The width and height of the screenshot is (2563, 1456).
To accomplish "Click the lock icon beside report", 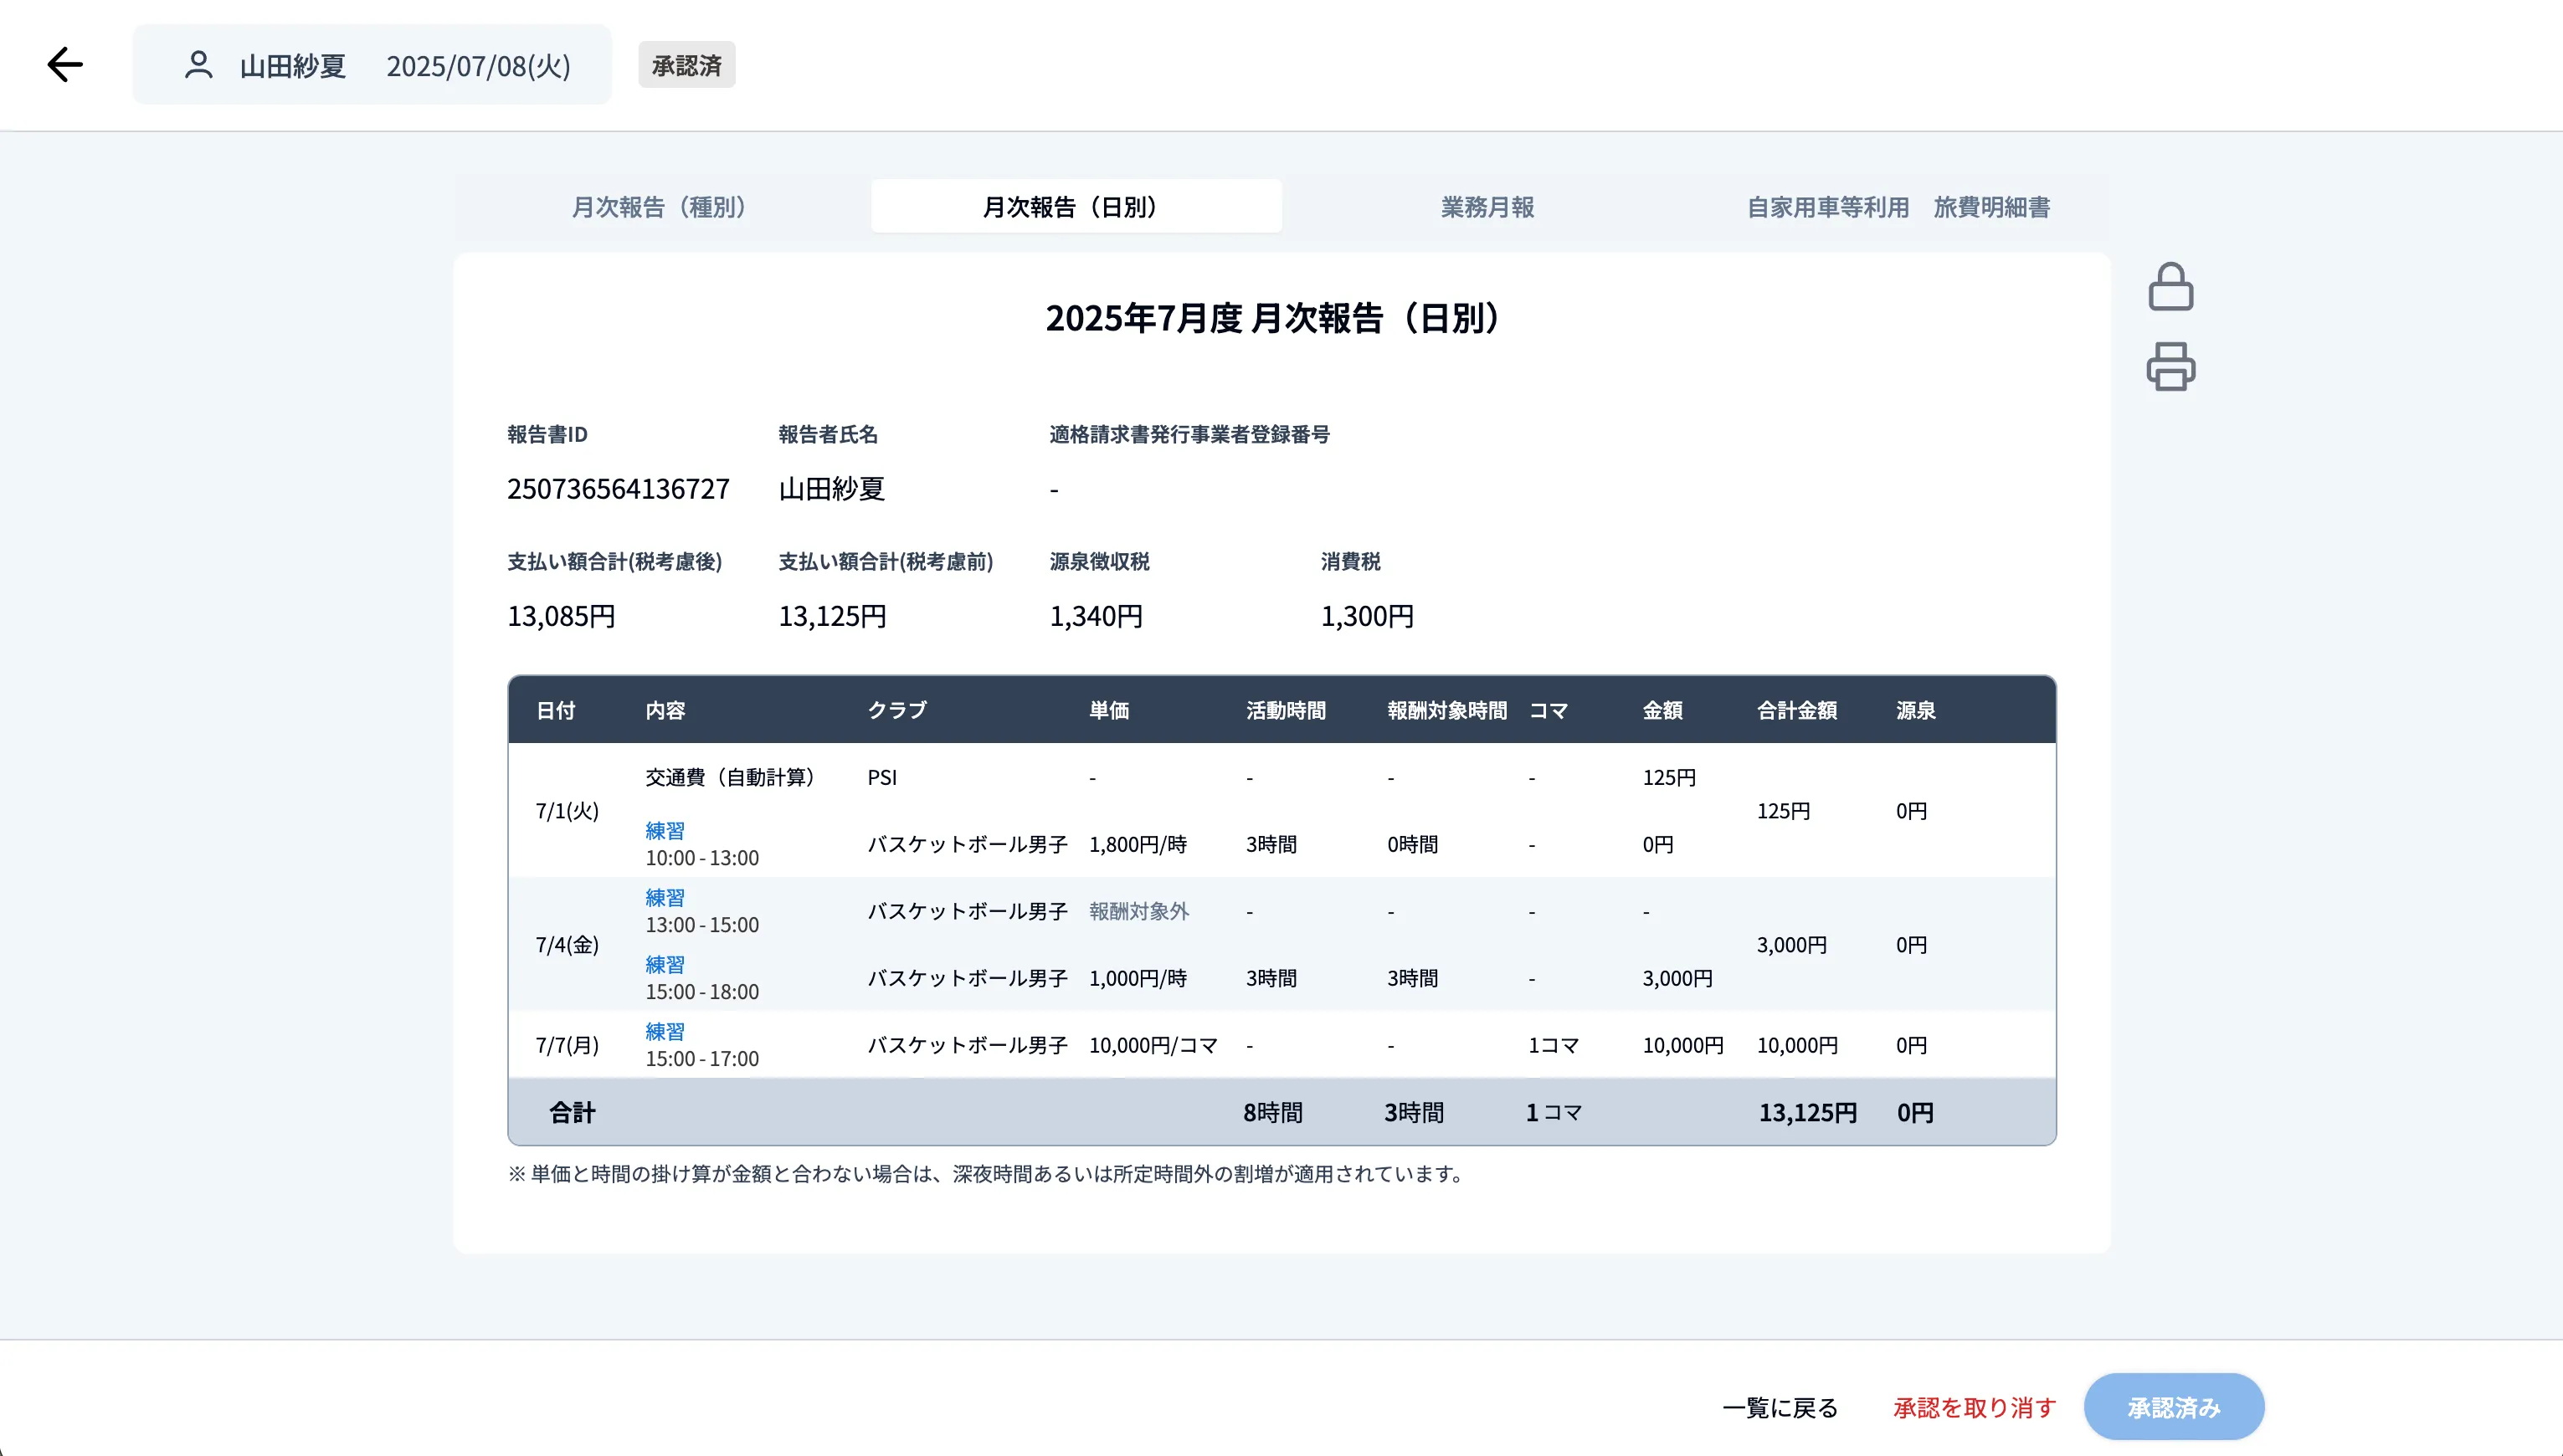I will click(x=2170, y=287).
